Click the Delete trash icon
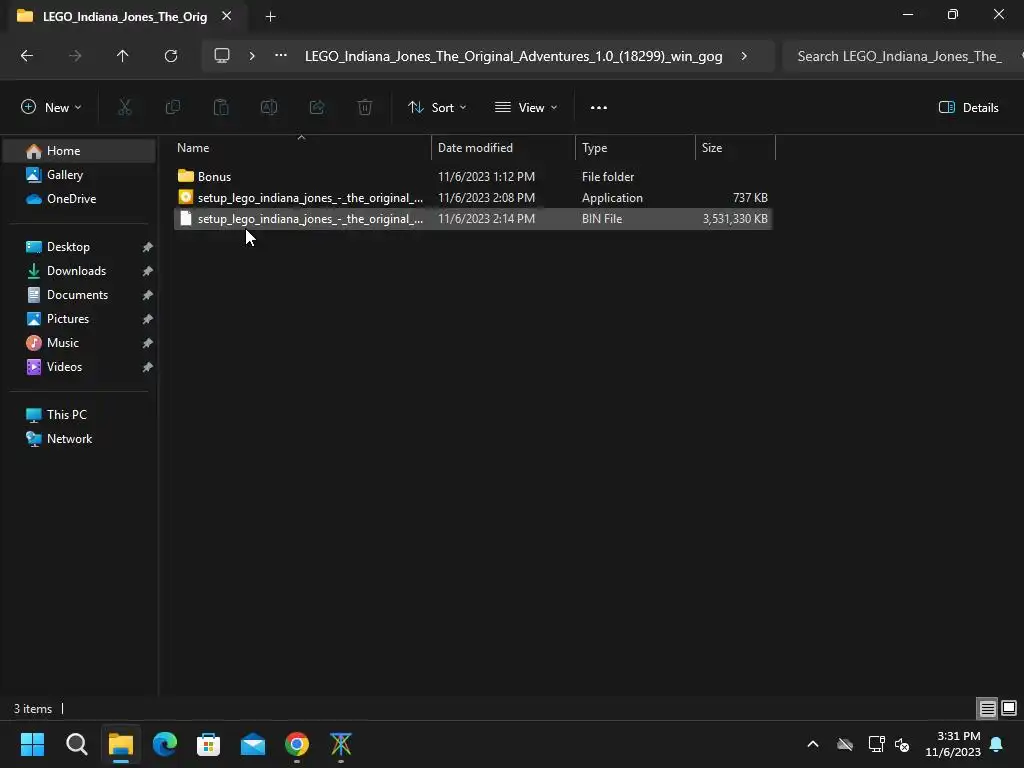The height and width of the screenshot is (768, 1024). [x=365, y=108]
